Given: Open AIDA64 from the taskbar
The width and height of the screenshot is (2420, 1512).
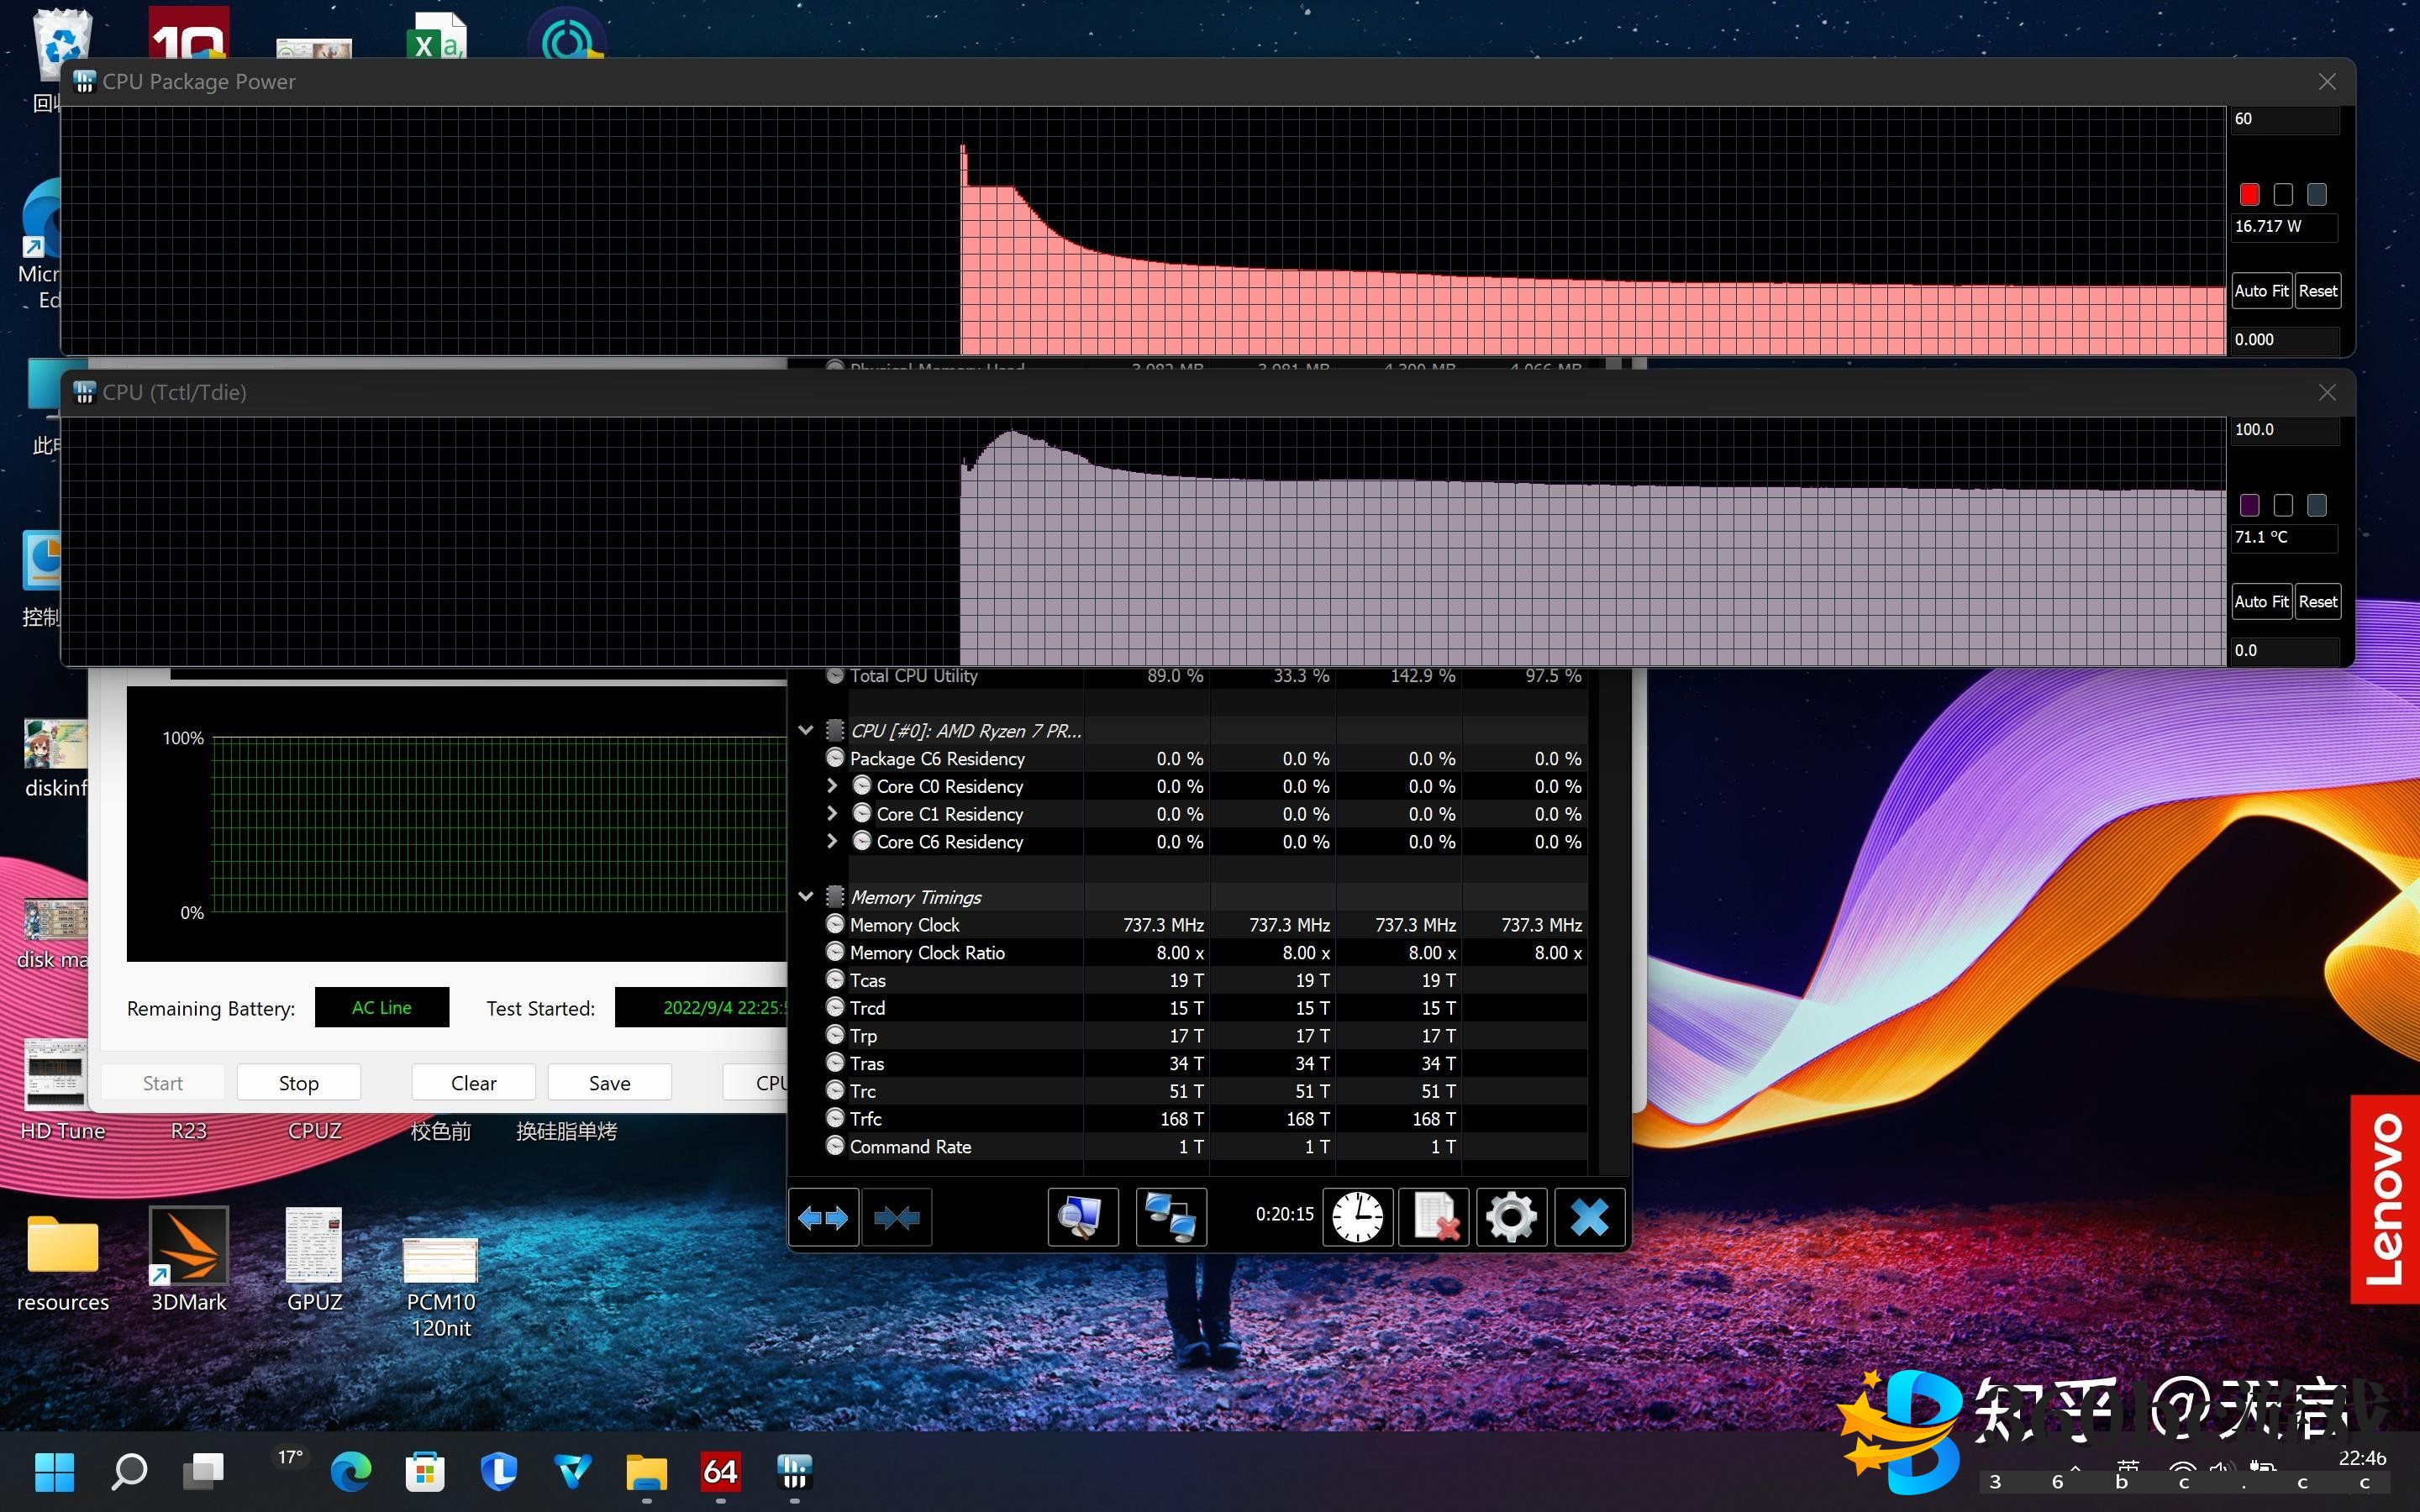Looking at the screenshot, I should [720, 1471].
